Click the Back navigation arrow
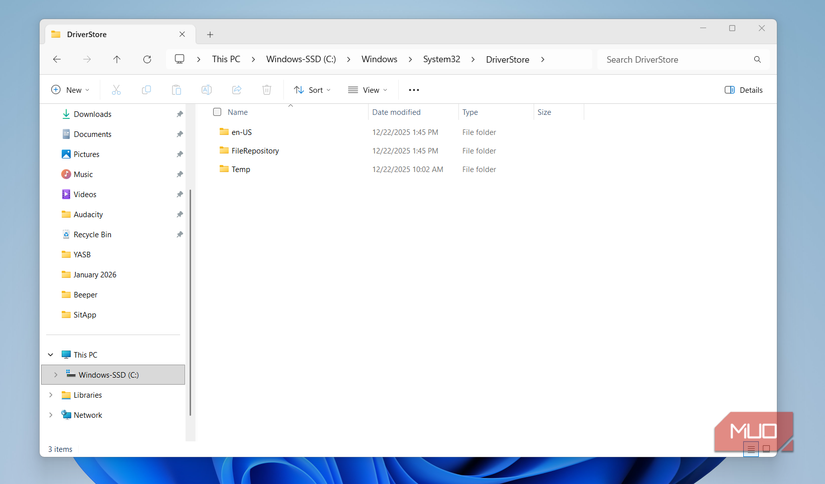The height and width of the screenshot is (484, 825). pos(57,60)
